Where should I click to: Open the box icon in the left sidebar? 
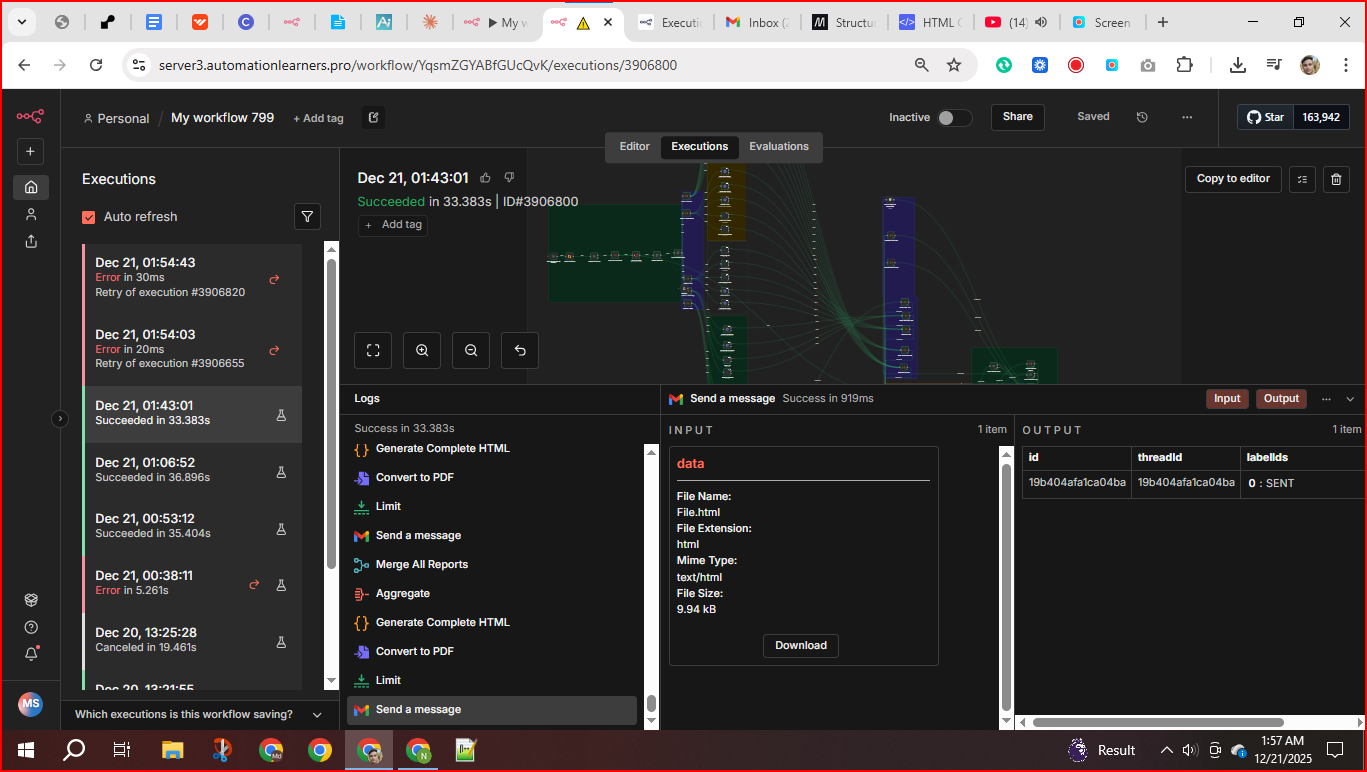click(x=31, y=600)
